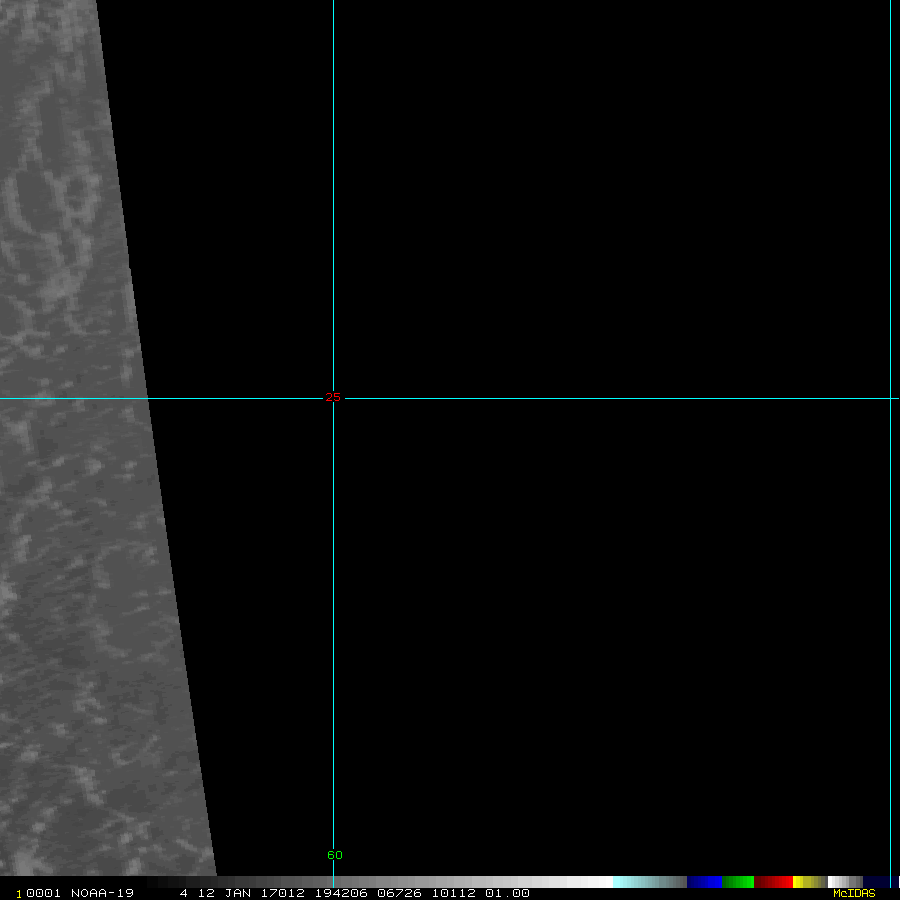Click the 10112 value in the status line
The image size is (900, 900).
[454, 893]
